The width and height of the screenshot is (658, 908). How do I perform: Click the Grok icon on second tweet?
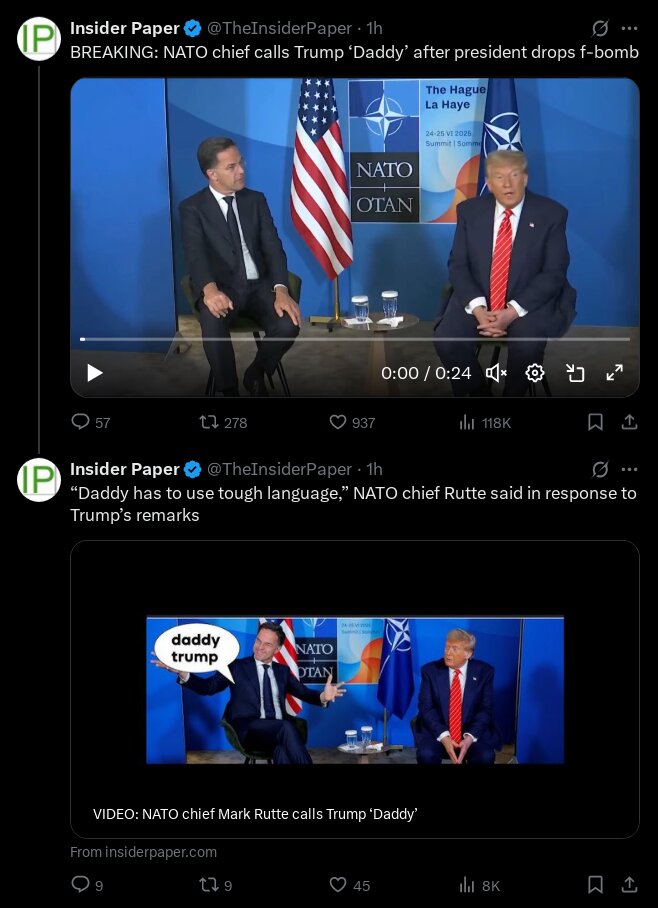600,469
